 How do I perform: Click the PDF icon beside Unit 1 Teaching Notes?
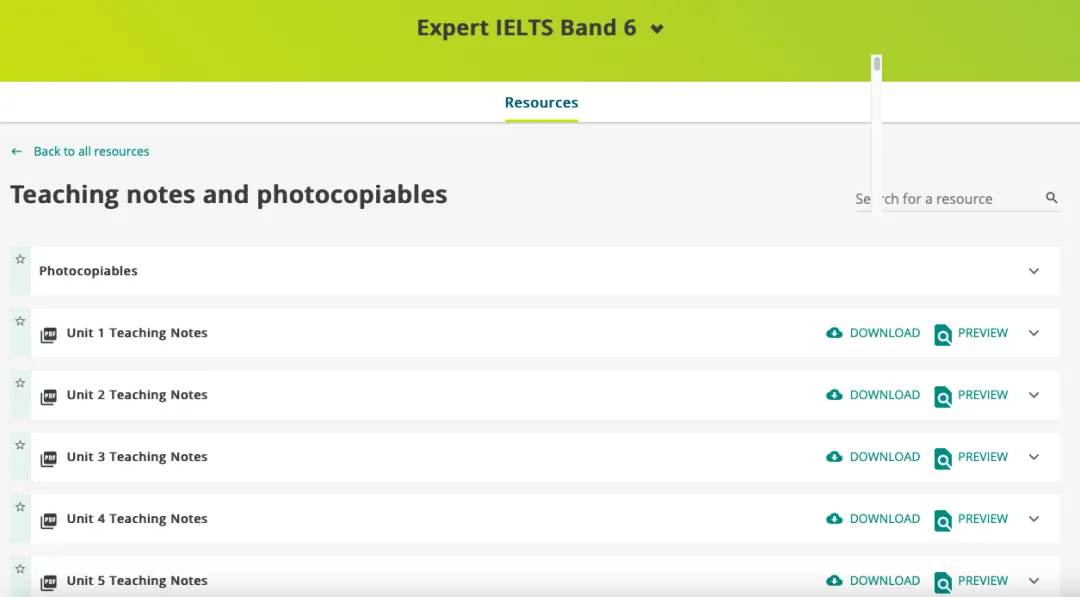[x=48, y=334]
